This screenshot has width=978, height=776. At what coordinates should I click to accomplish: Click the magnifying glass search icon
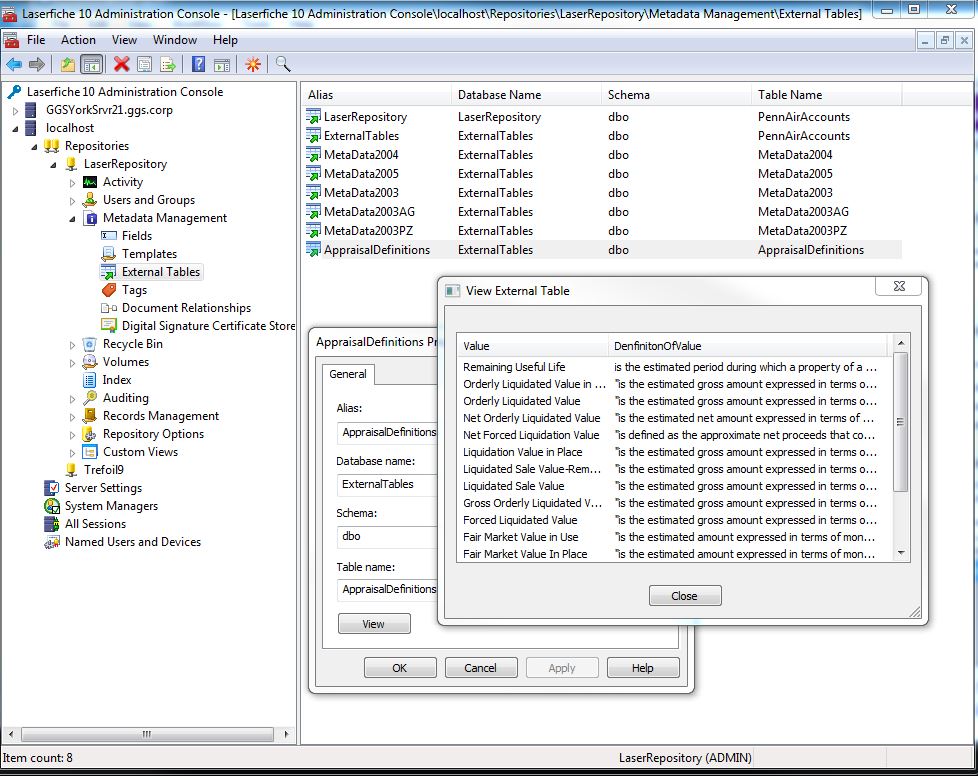point(283,65)
